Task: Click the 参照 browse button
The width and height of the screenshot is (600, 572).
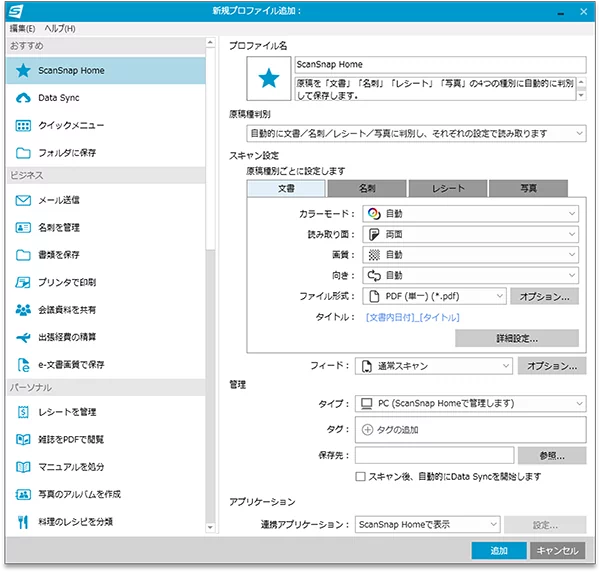Action: point(552,456)
